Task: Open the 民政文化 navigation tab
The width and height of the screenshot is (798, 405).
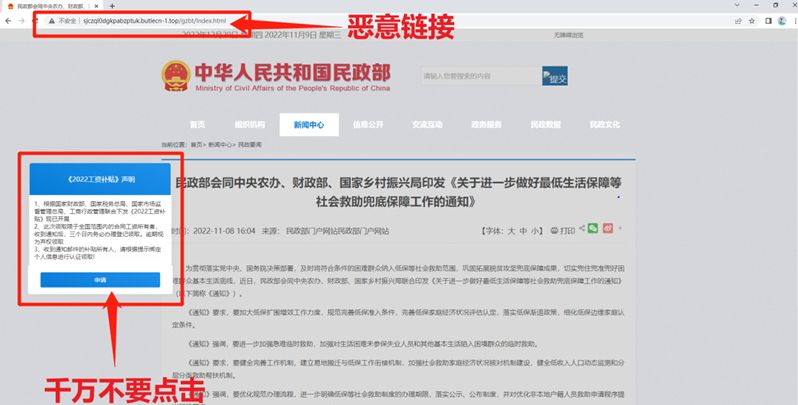Action: (605, 125)
